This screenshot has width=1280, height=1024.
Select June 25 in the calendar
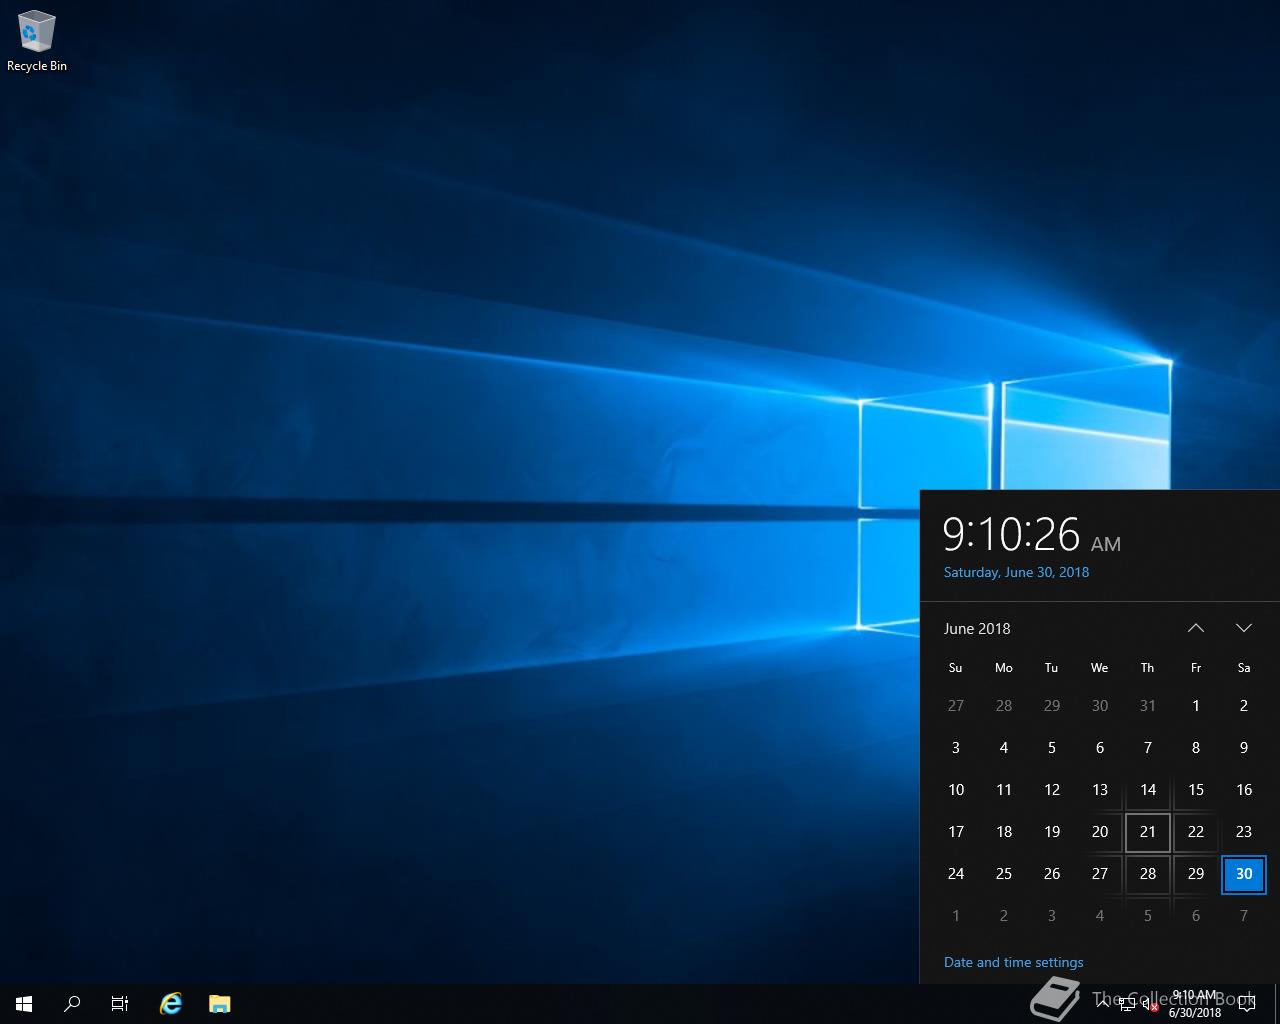tap(1004, 874)
